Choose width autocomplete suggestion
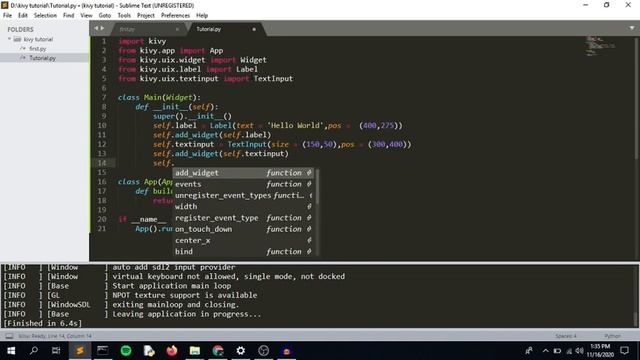The height and width of the screenshot is (360, 640). click(244, 207)
